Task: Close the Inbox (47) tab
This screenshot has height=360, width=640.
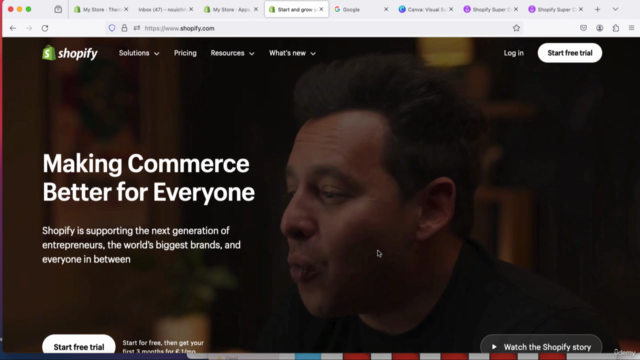Action: [191, 9]
